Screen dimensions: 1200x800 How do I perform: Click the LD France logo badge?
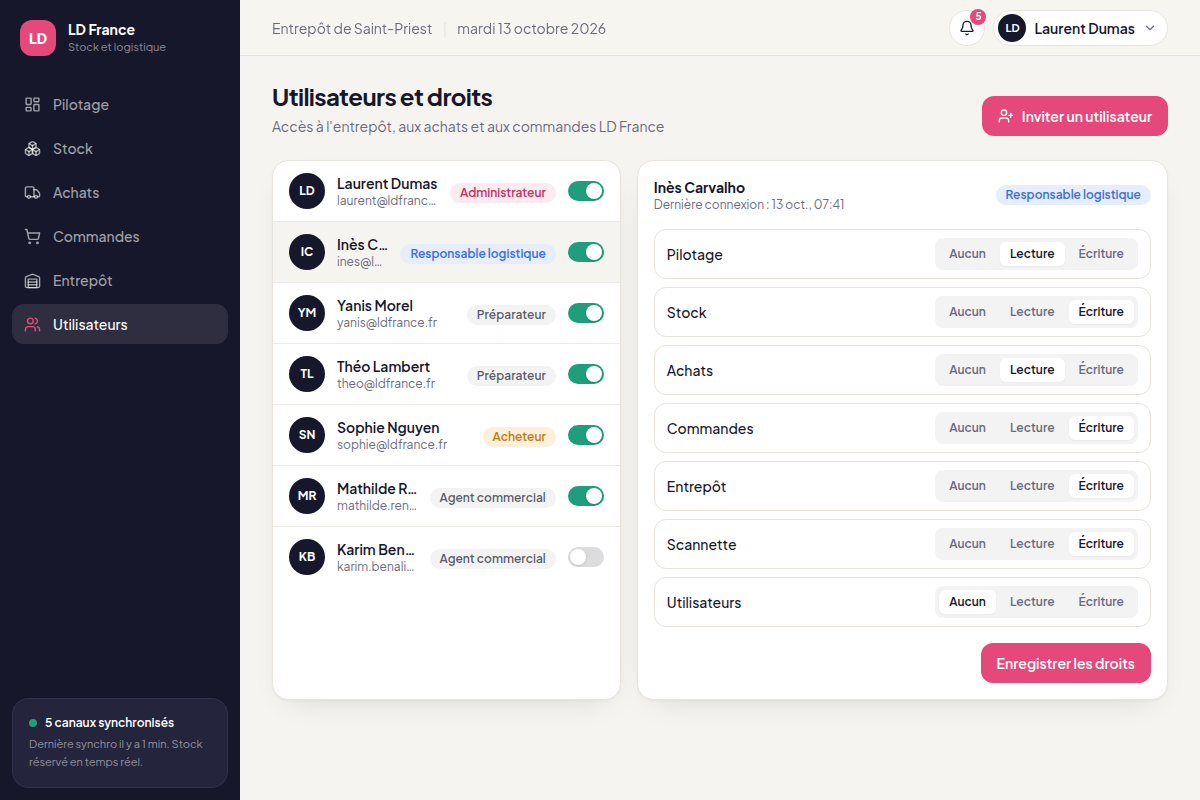(x=38, y=38)
